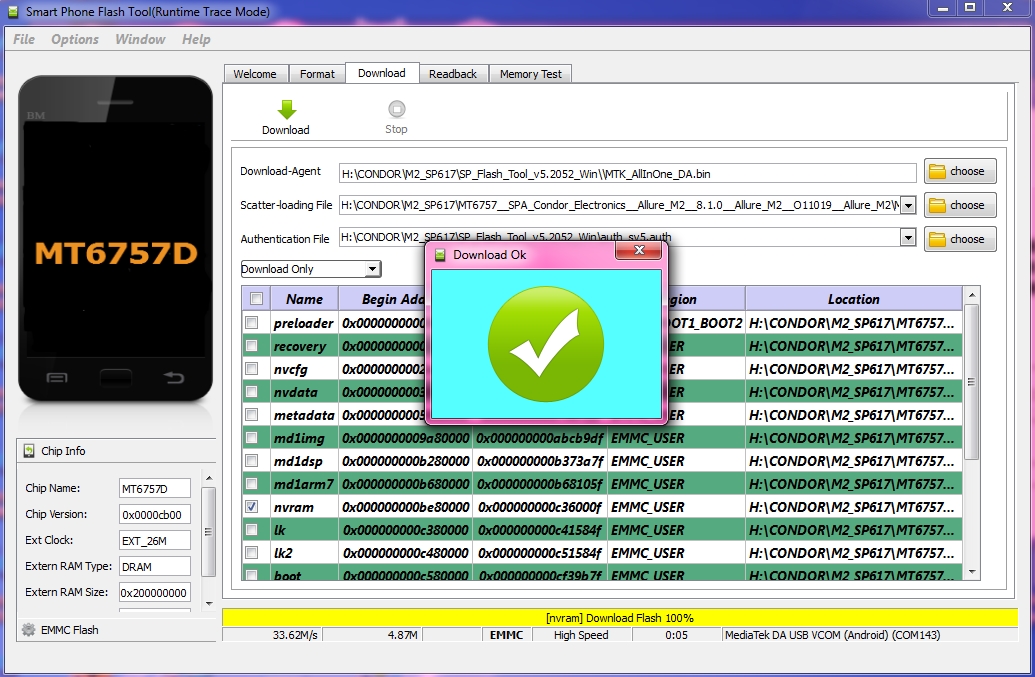Click the Download-Agent file path field
1035x677 pixels.
pyautogui.click(x=627, y=173)
